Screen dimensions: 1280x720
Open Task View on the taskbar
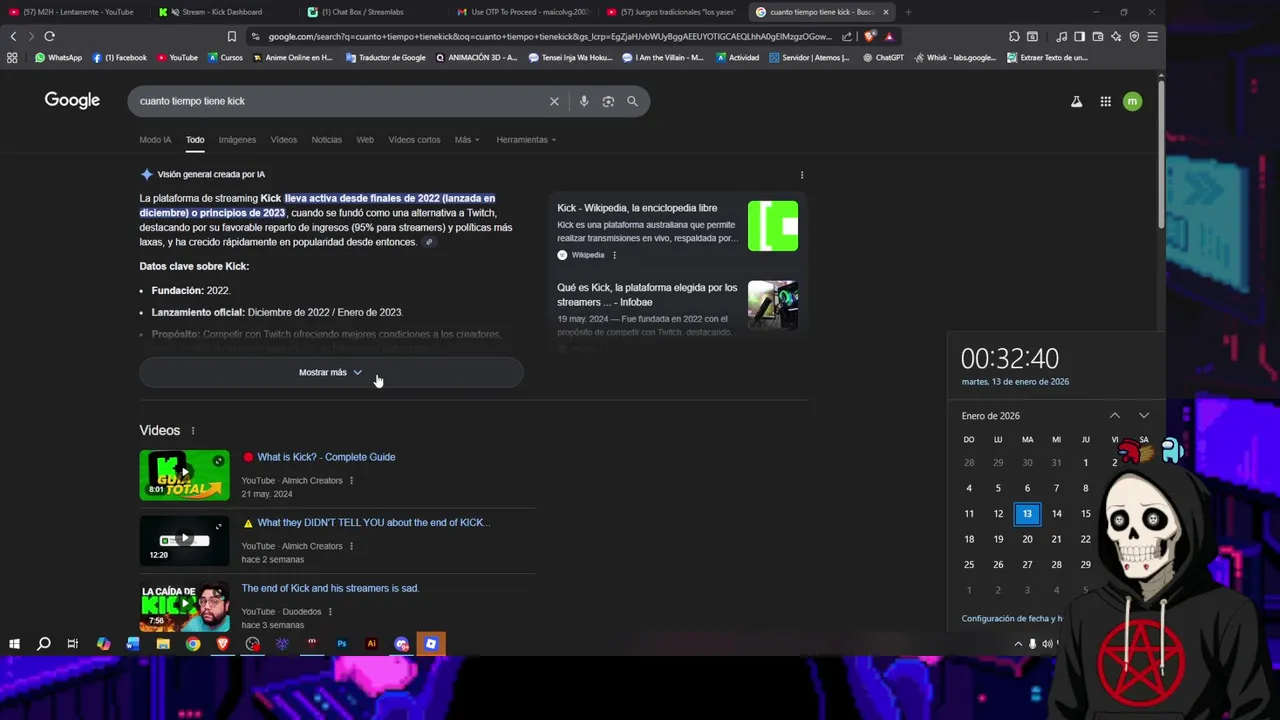pos(73,644)
